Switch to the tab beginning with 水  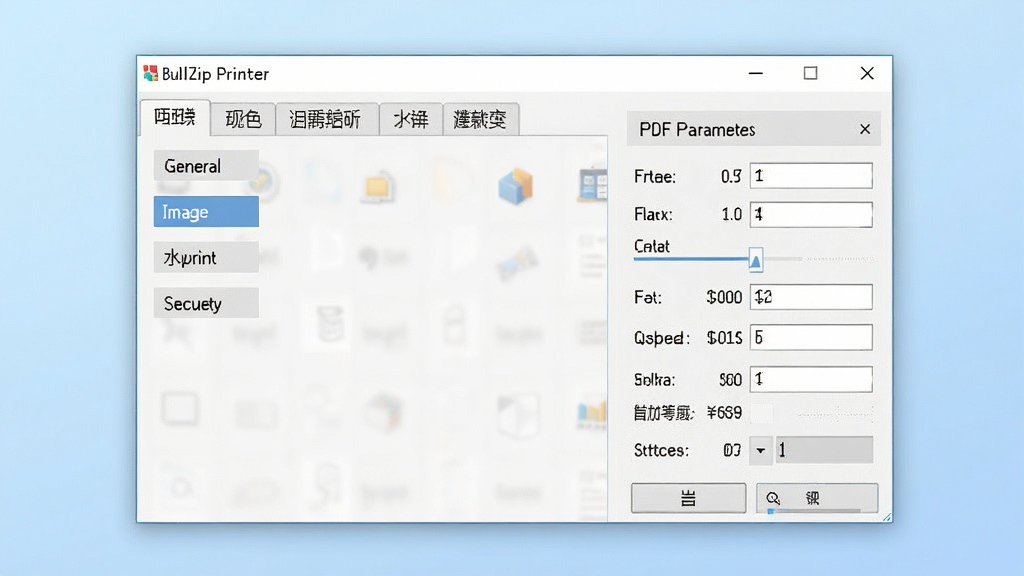[411, 119]
